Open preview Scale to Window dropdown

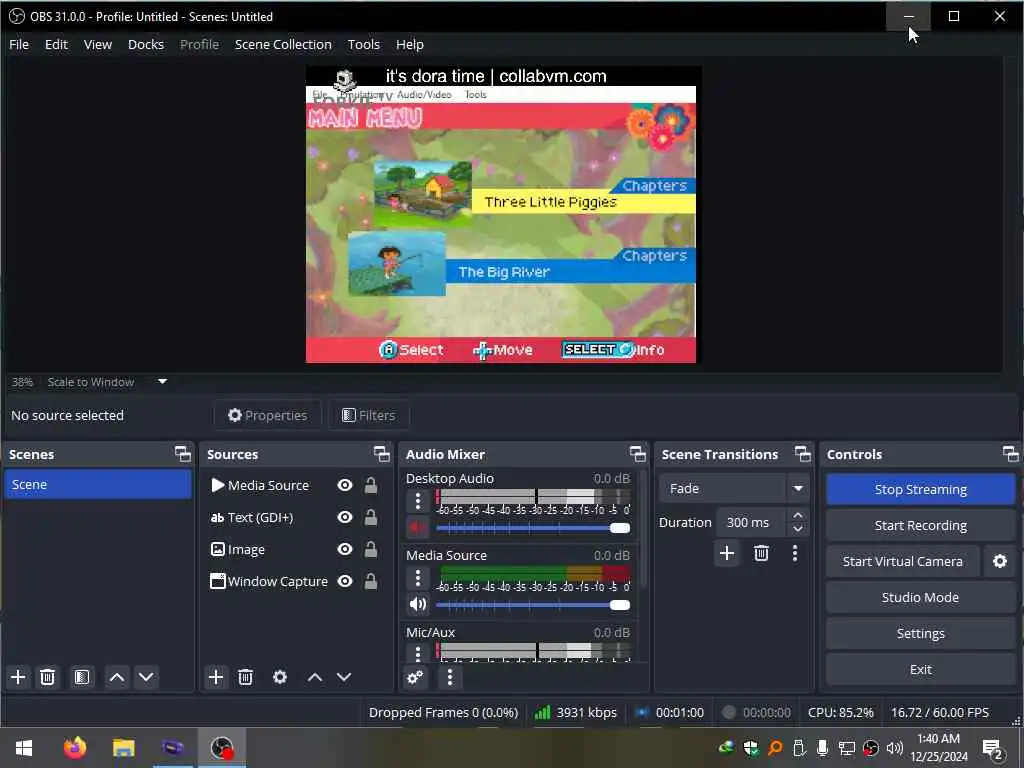point(162,381)
